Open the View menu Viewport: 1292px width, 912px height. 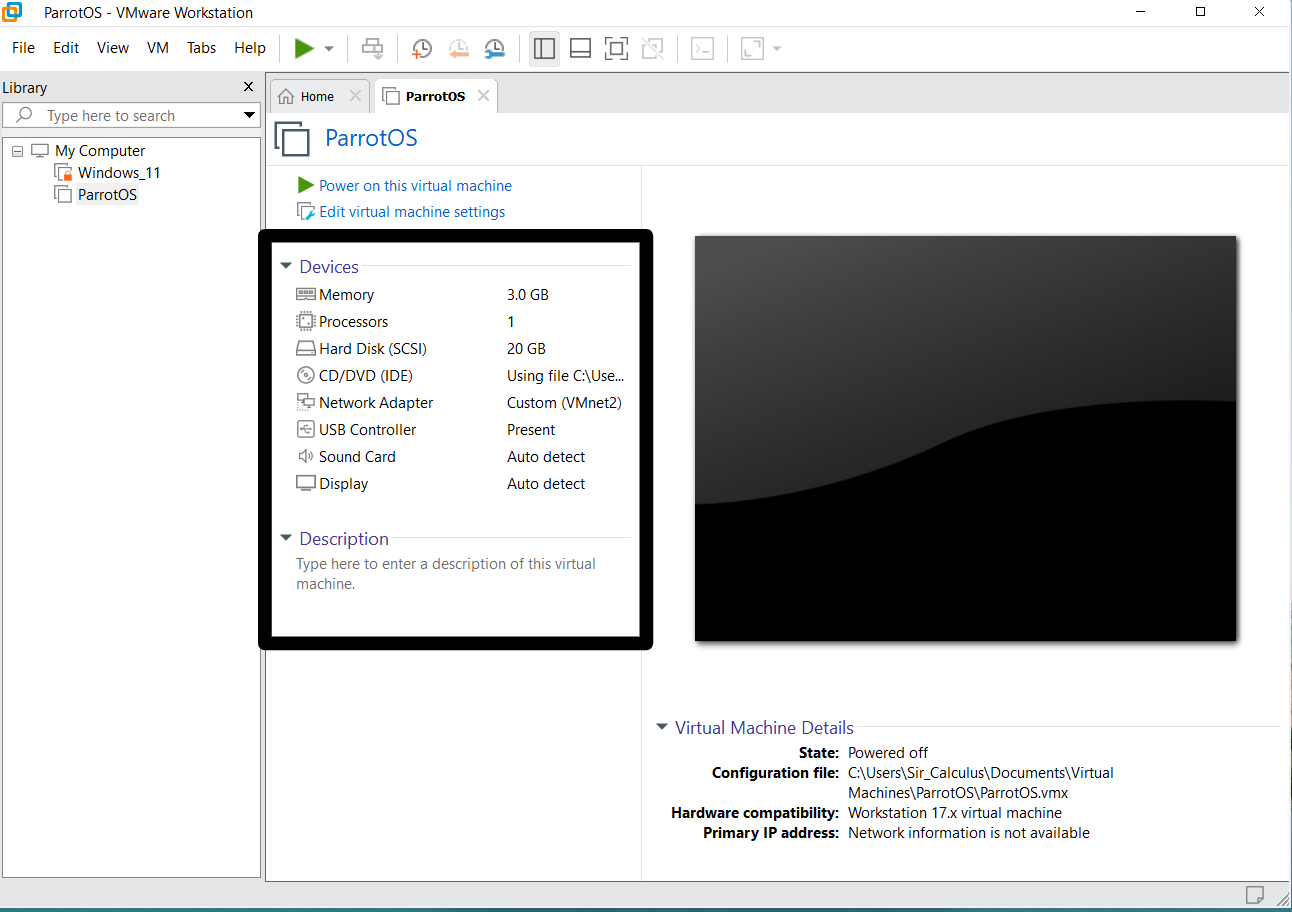coord(113,48)
